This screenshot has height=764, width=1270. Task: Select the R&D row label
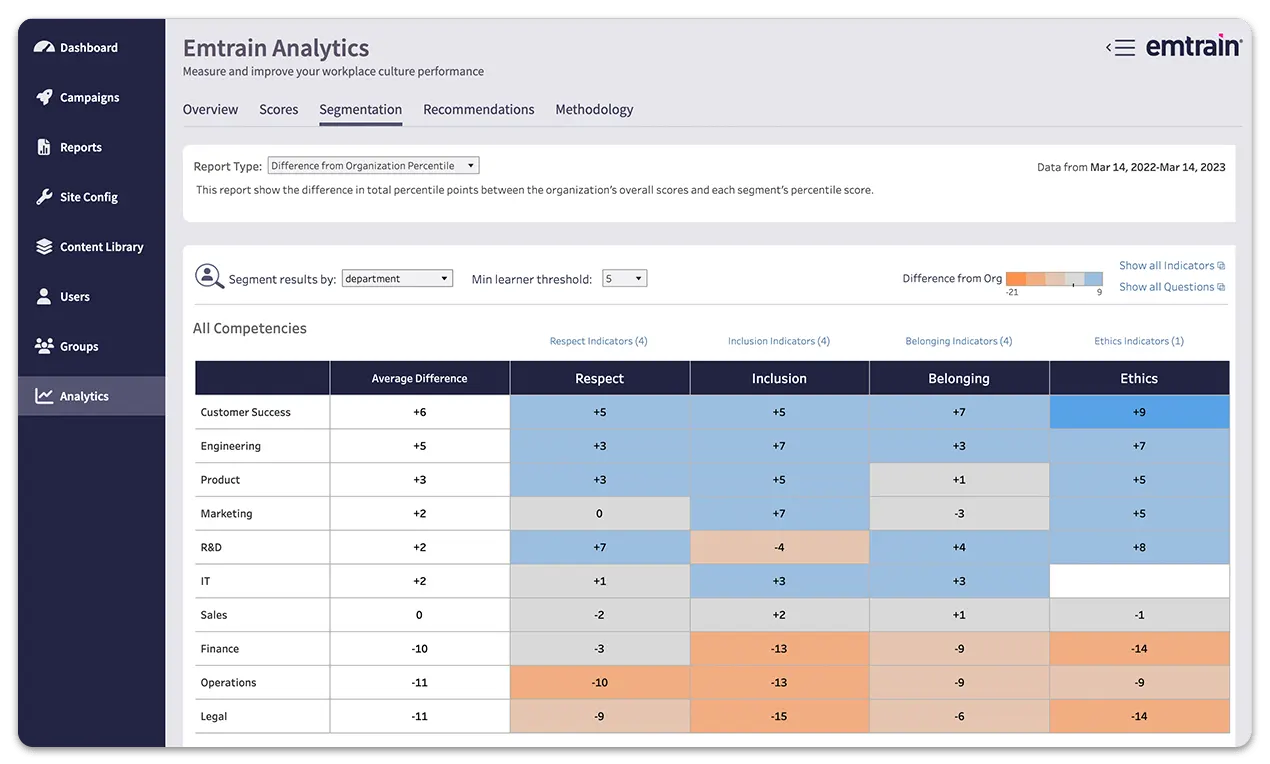pyautogui.click(x=212, y=547)
